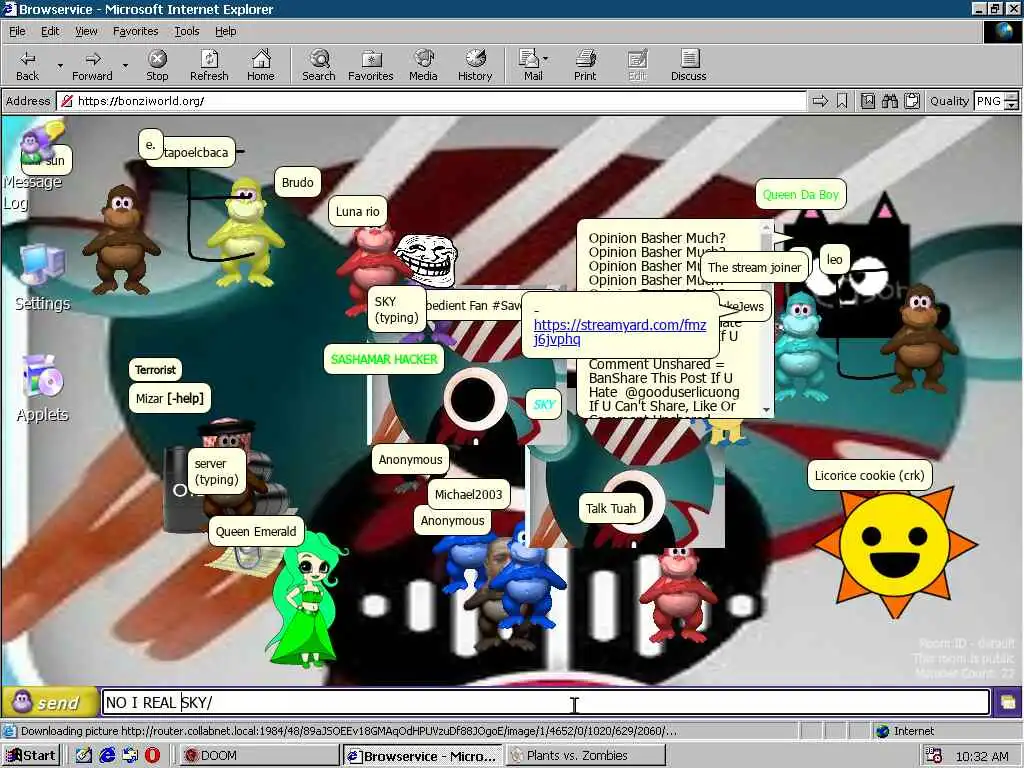The width and height of the screenshot is (1024, 768).
Task: Click the clipboard icon beside Quality
Action: 912,101
